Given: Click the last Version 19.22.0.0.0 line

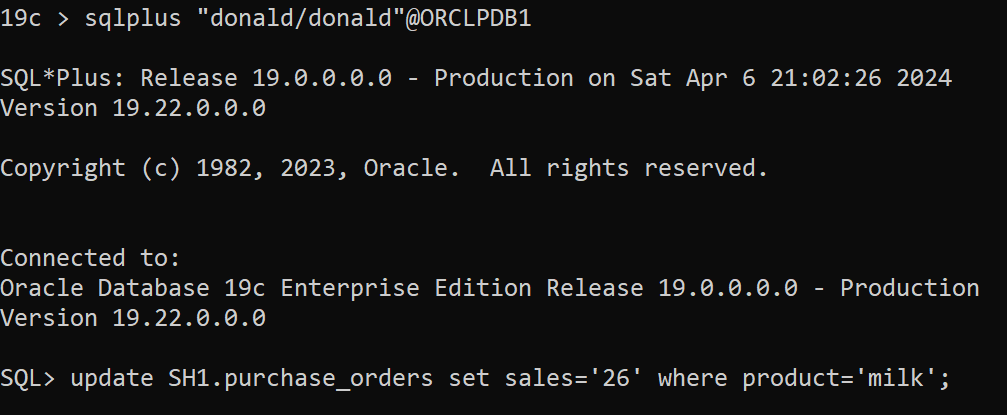Looking at the screenshot, I should coord(132,318).
